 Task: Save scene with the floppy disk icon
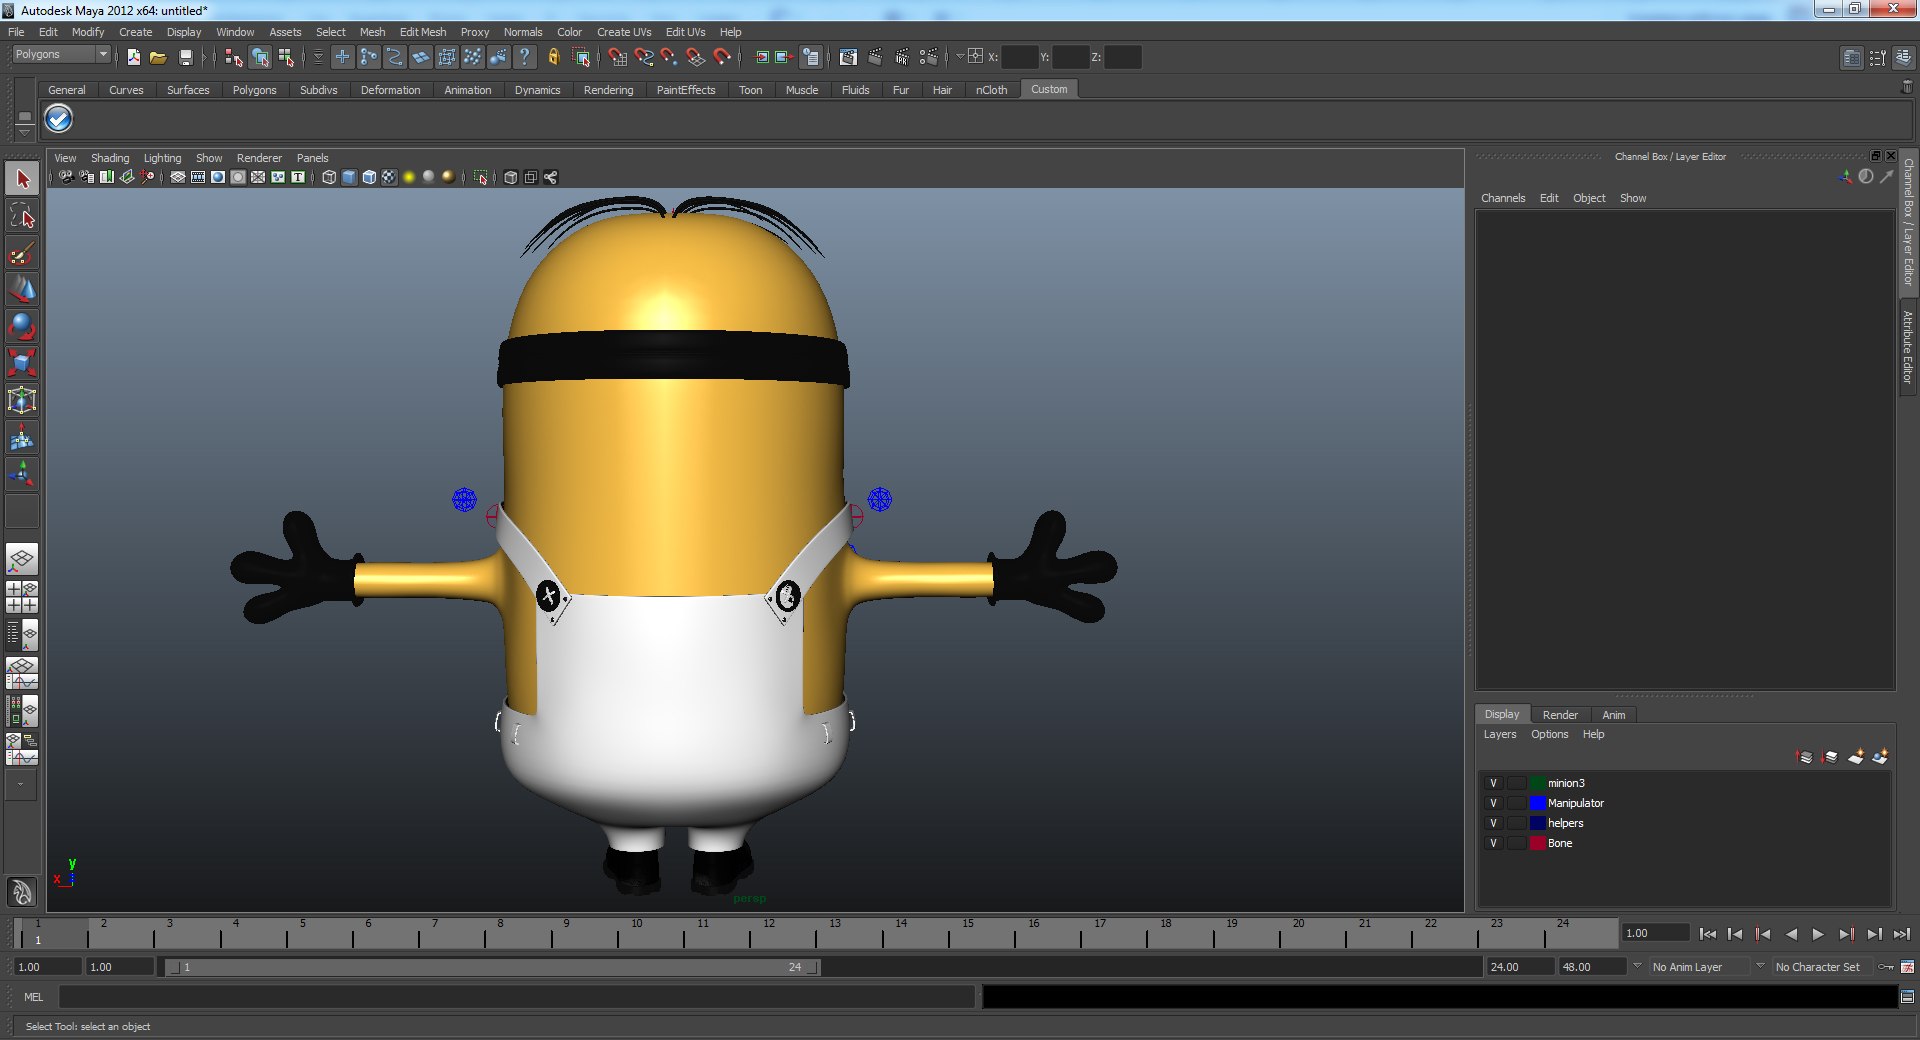pyautogui.click(x=185, y=57)
